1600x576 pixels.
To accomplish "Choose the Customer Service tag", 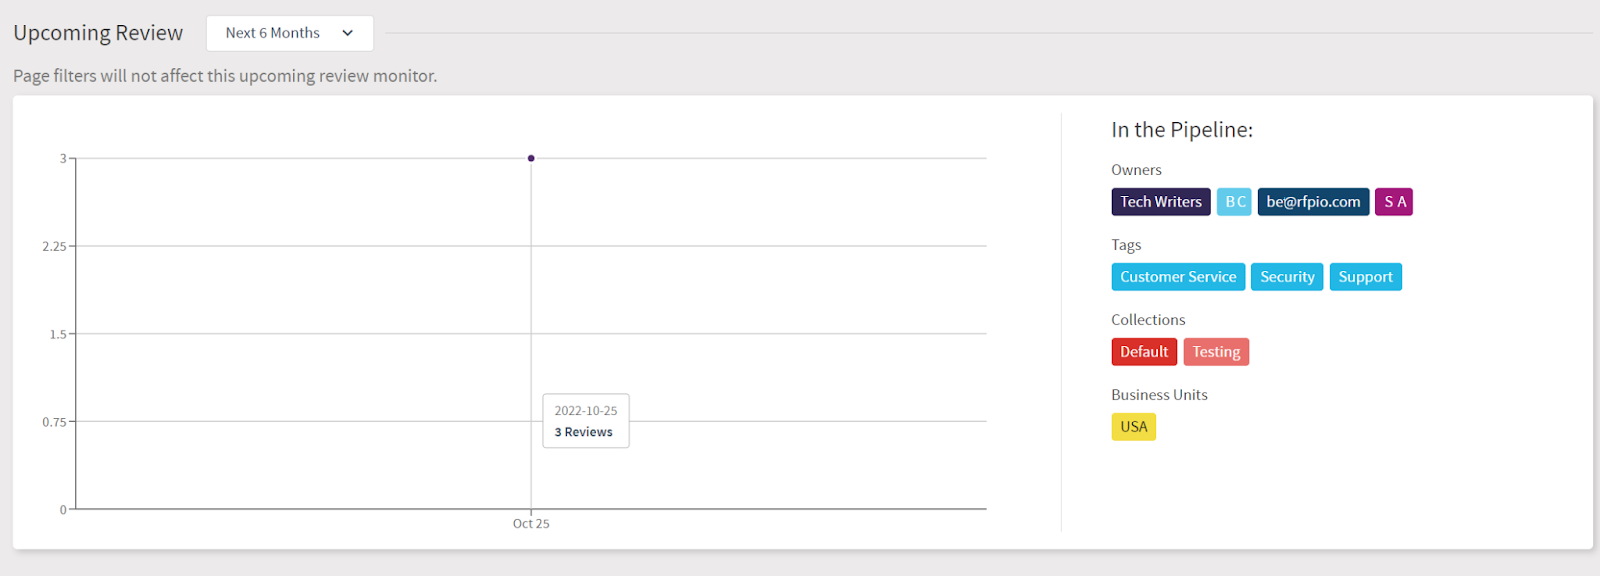I will [x=1178, y=277].
